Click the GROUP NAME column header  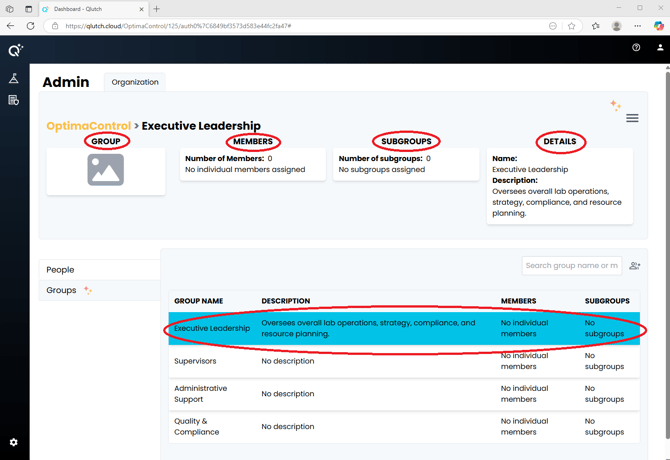tap(199, 301)
